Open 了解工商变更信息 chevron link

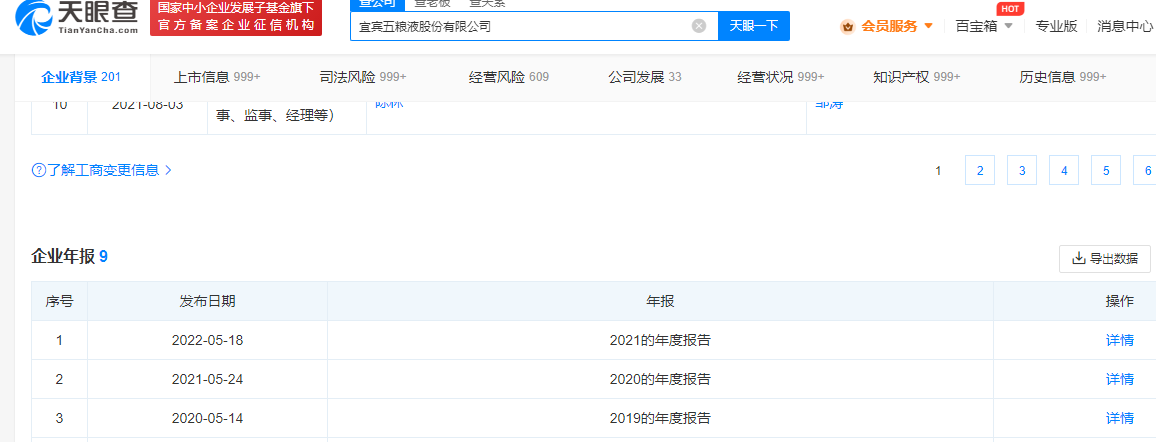pyautogui.click(x=168, y=170)
